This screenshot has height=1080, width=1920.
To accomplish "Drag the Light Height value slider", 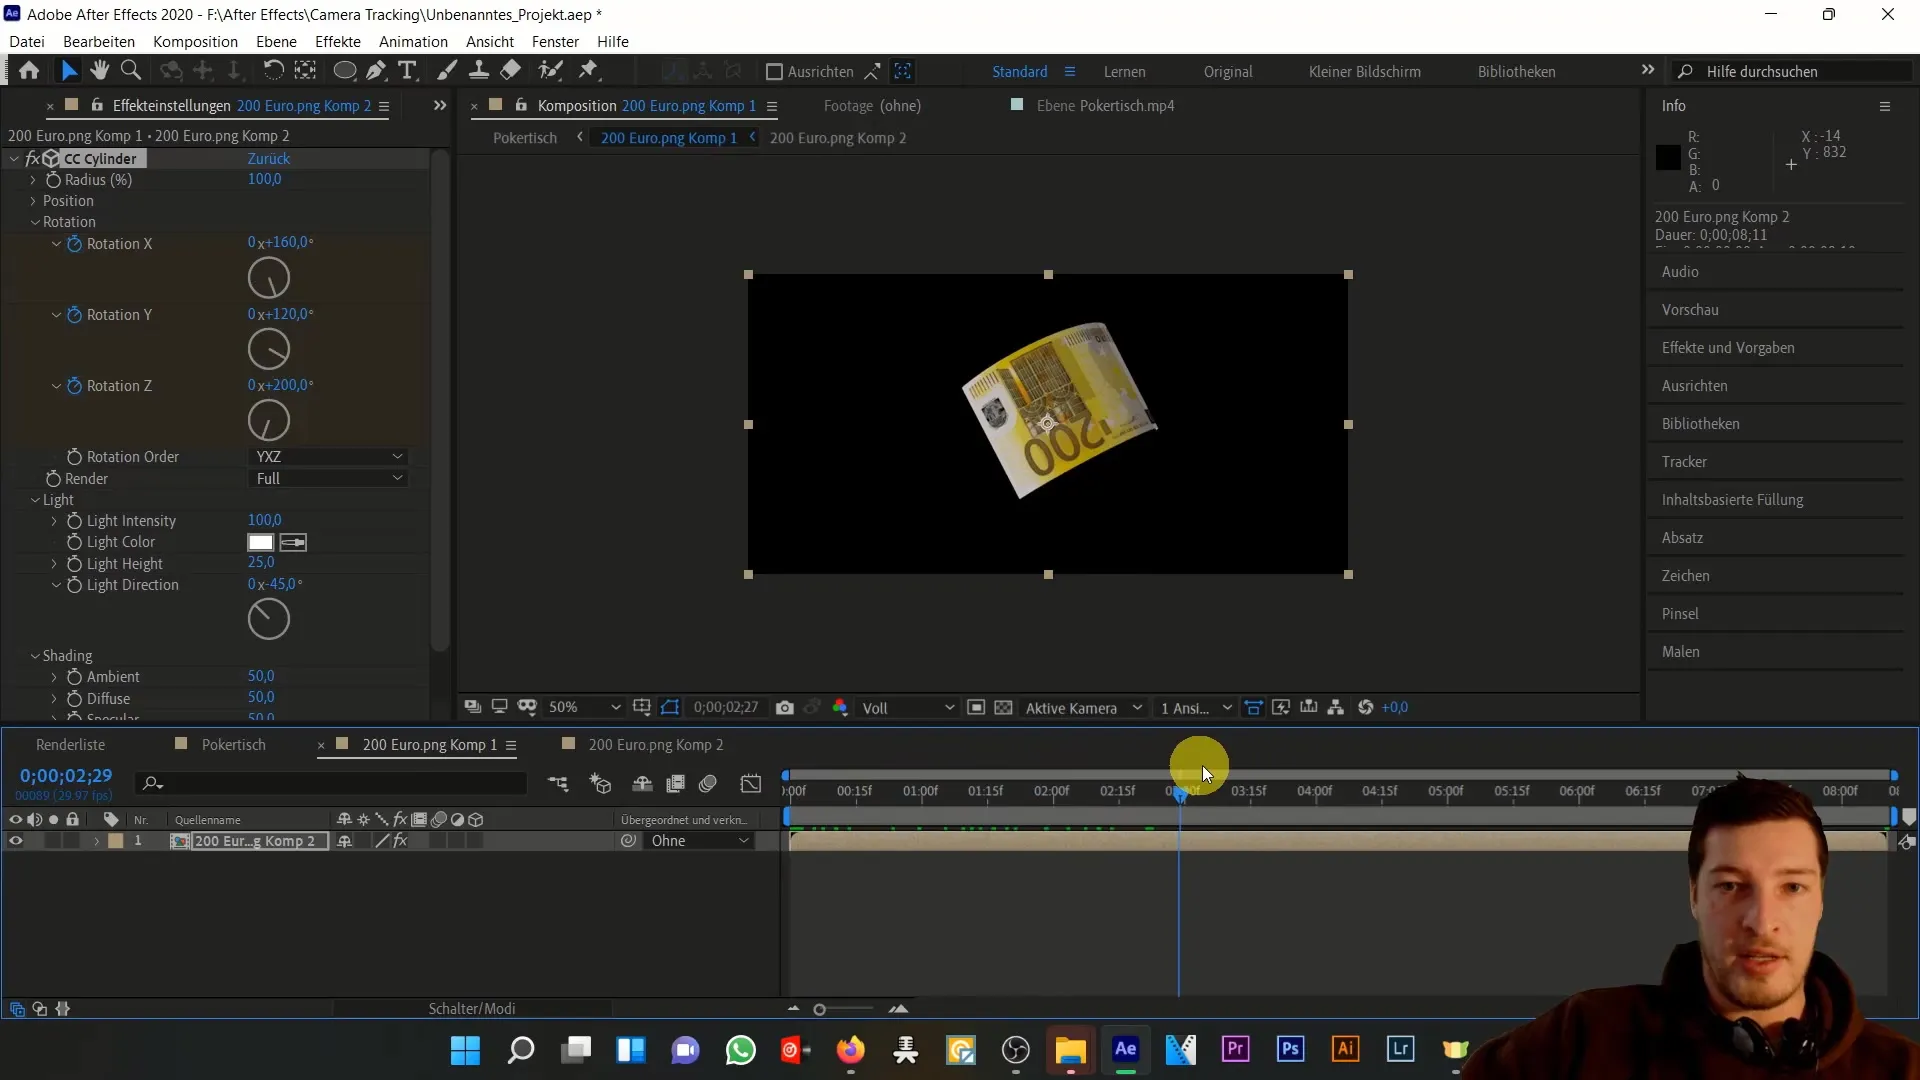I will pos(260,563).
